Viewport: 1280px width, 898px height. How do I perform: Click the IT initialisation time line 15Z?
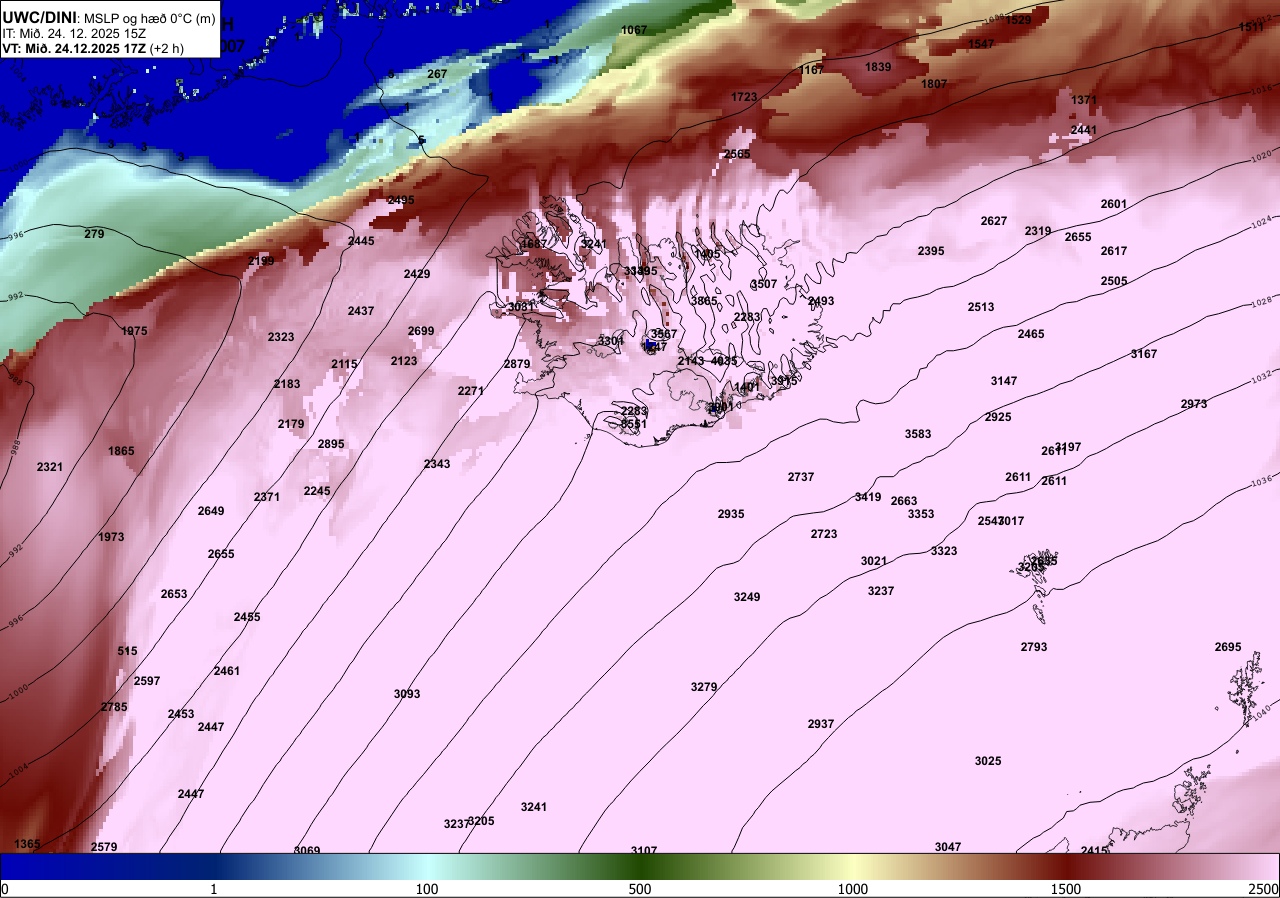click(73, 33)
